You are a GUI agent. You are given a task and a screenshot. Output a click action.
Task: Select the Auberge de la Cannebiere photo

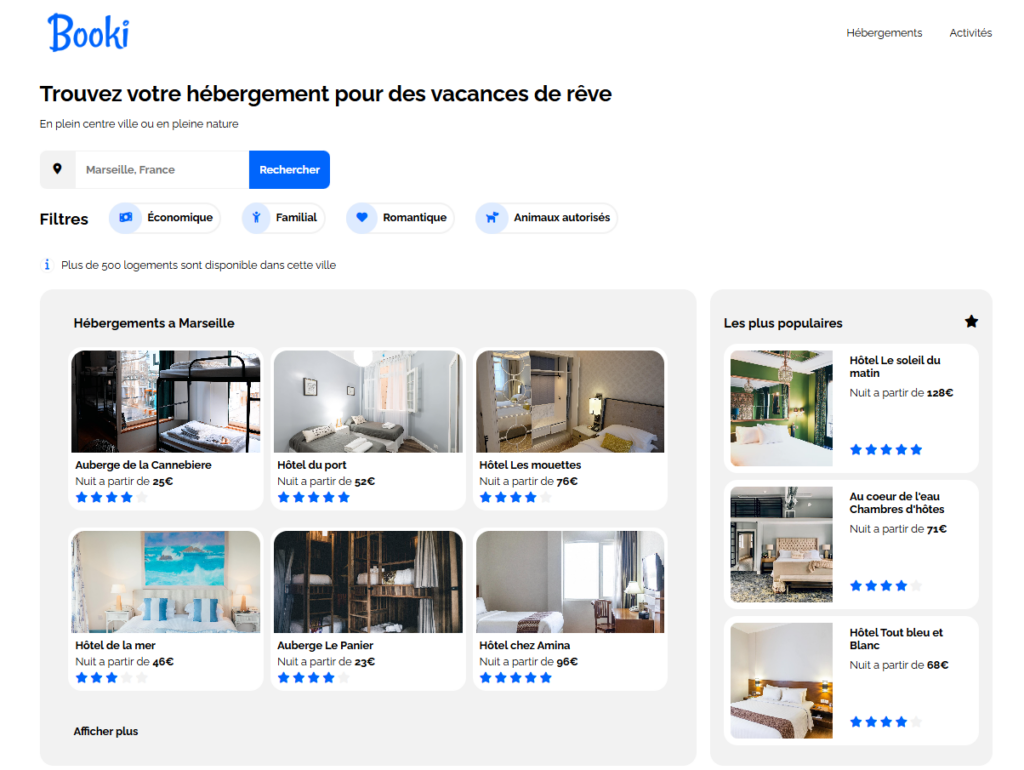tap(166, 401)
